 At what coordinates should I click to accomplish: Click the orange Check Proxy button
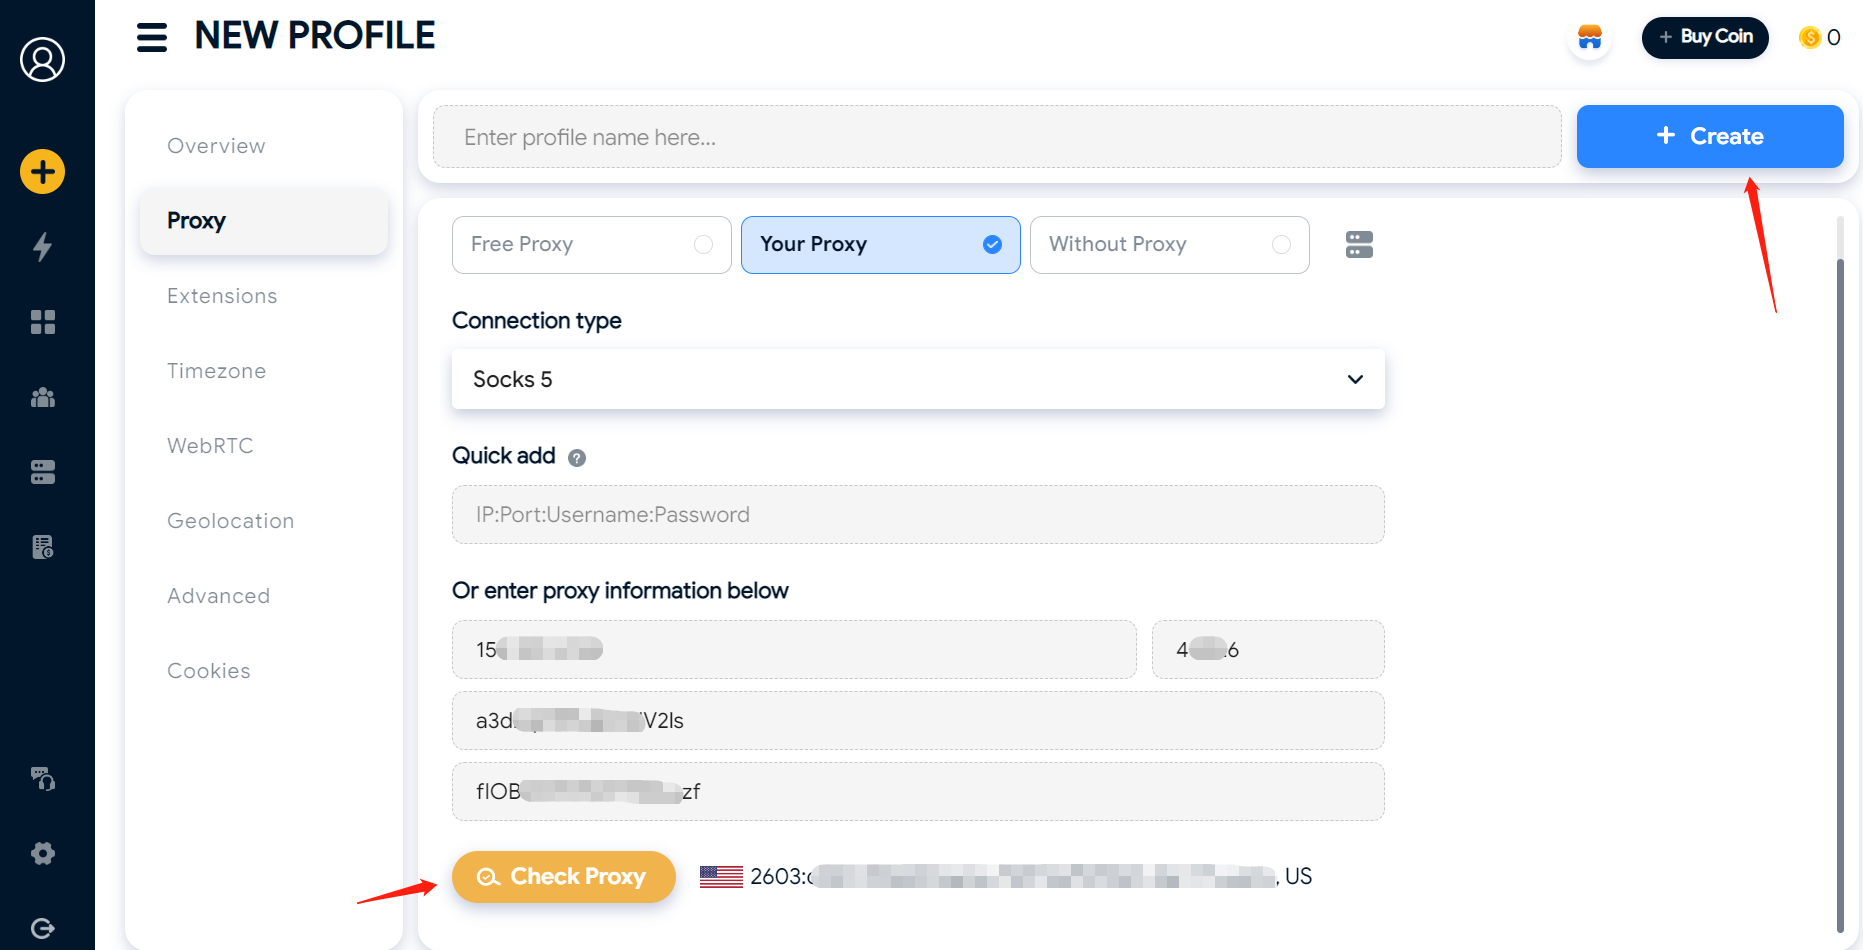click(x=564, y=877)
